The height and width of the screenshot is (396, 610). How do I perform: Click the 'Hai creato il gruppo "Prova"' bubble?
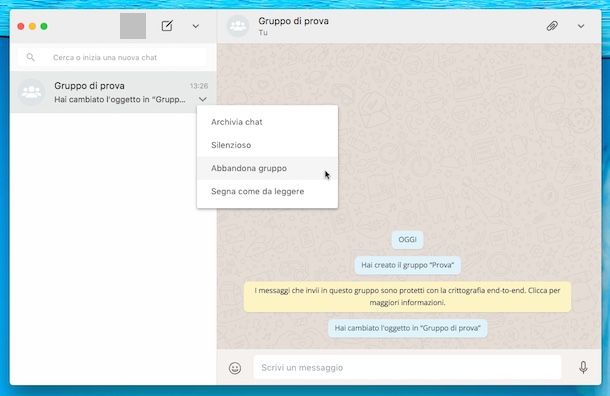point(407,265)
